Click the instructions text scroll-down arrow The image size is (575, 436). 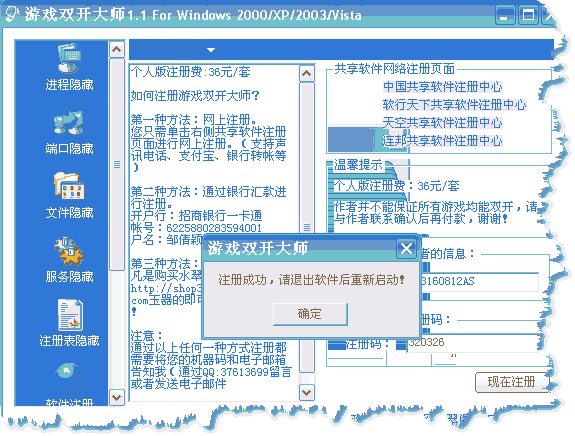[307, 392]
